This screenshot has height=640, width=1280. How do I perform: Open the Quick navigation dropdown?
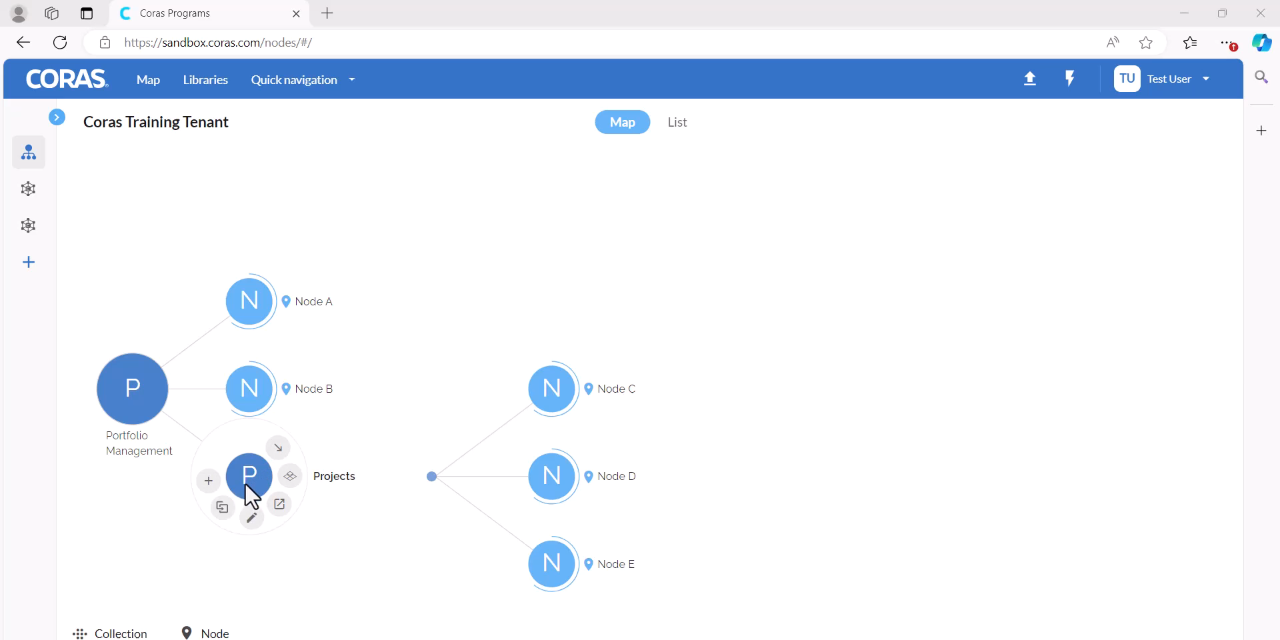[x=303, y=80]
